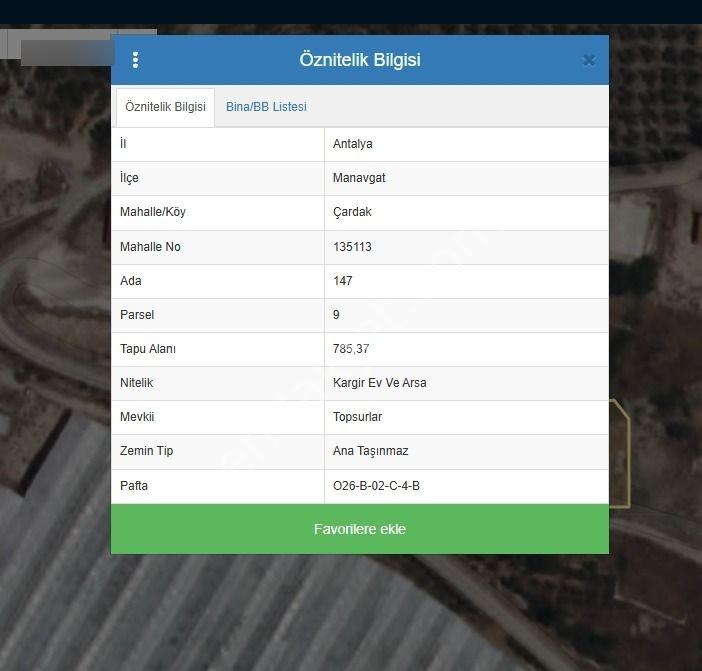Click the Kargir Ev Ve Arsa value
Screen dimensions: 702x671
(x=379, y=383)
